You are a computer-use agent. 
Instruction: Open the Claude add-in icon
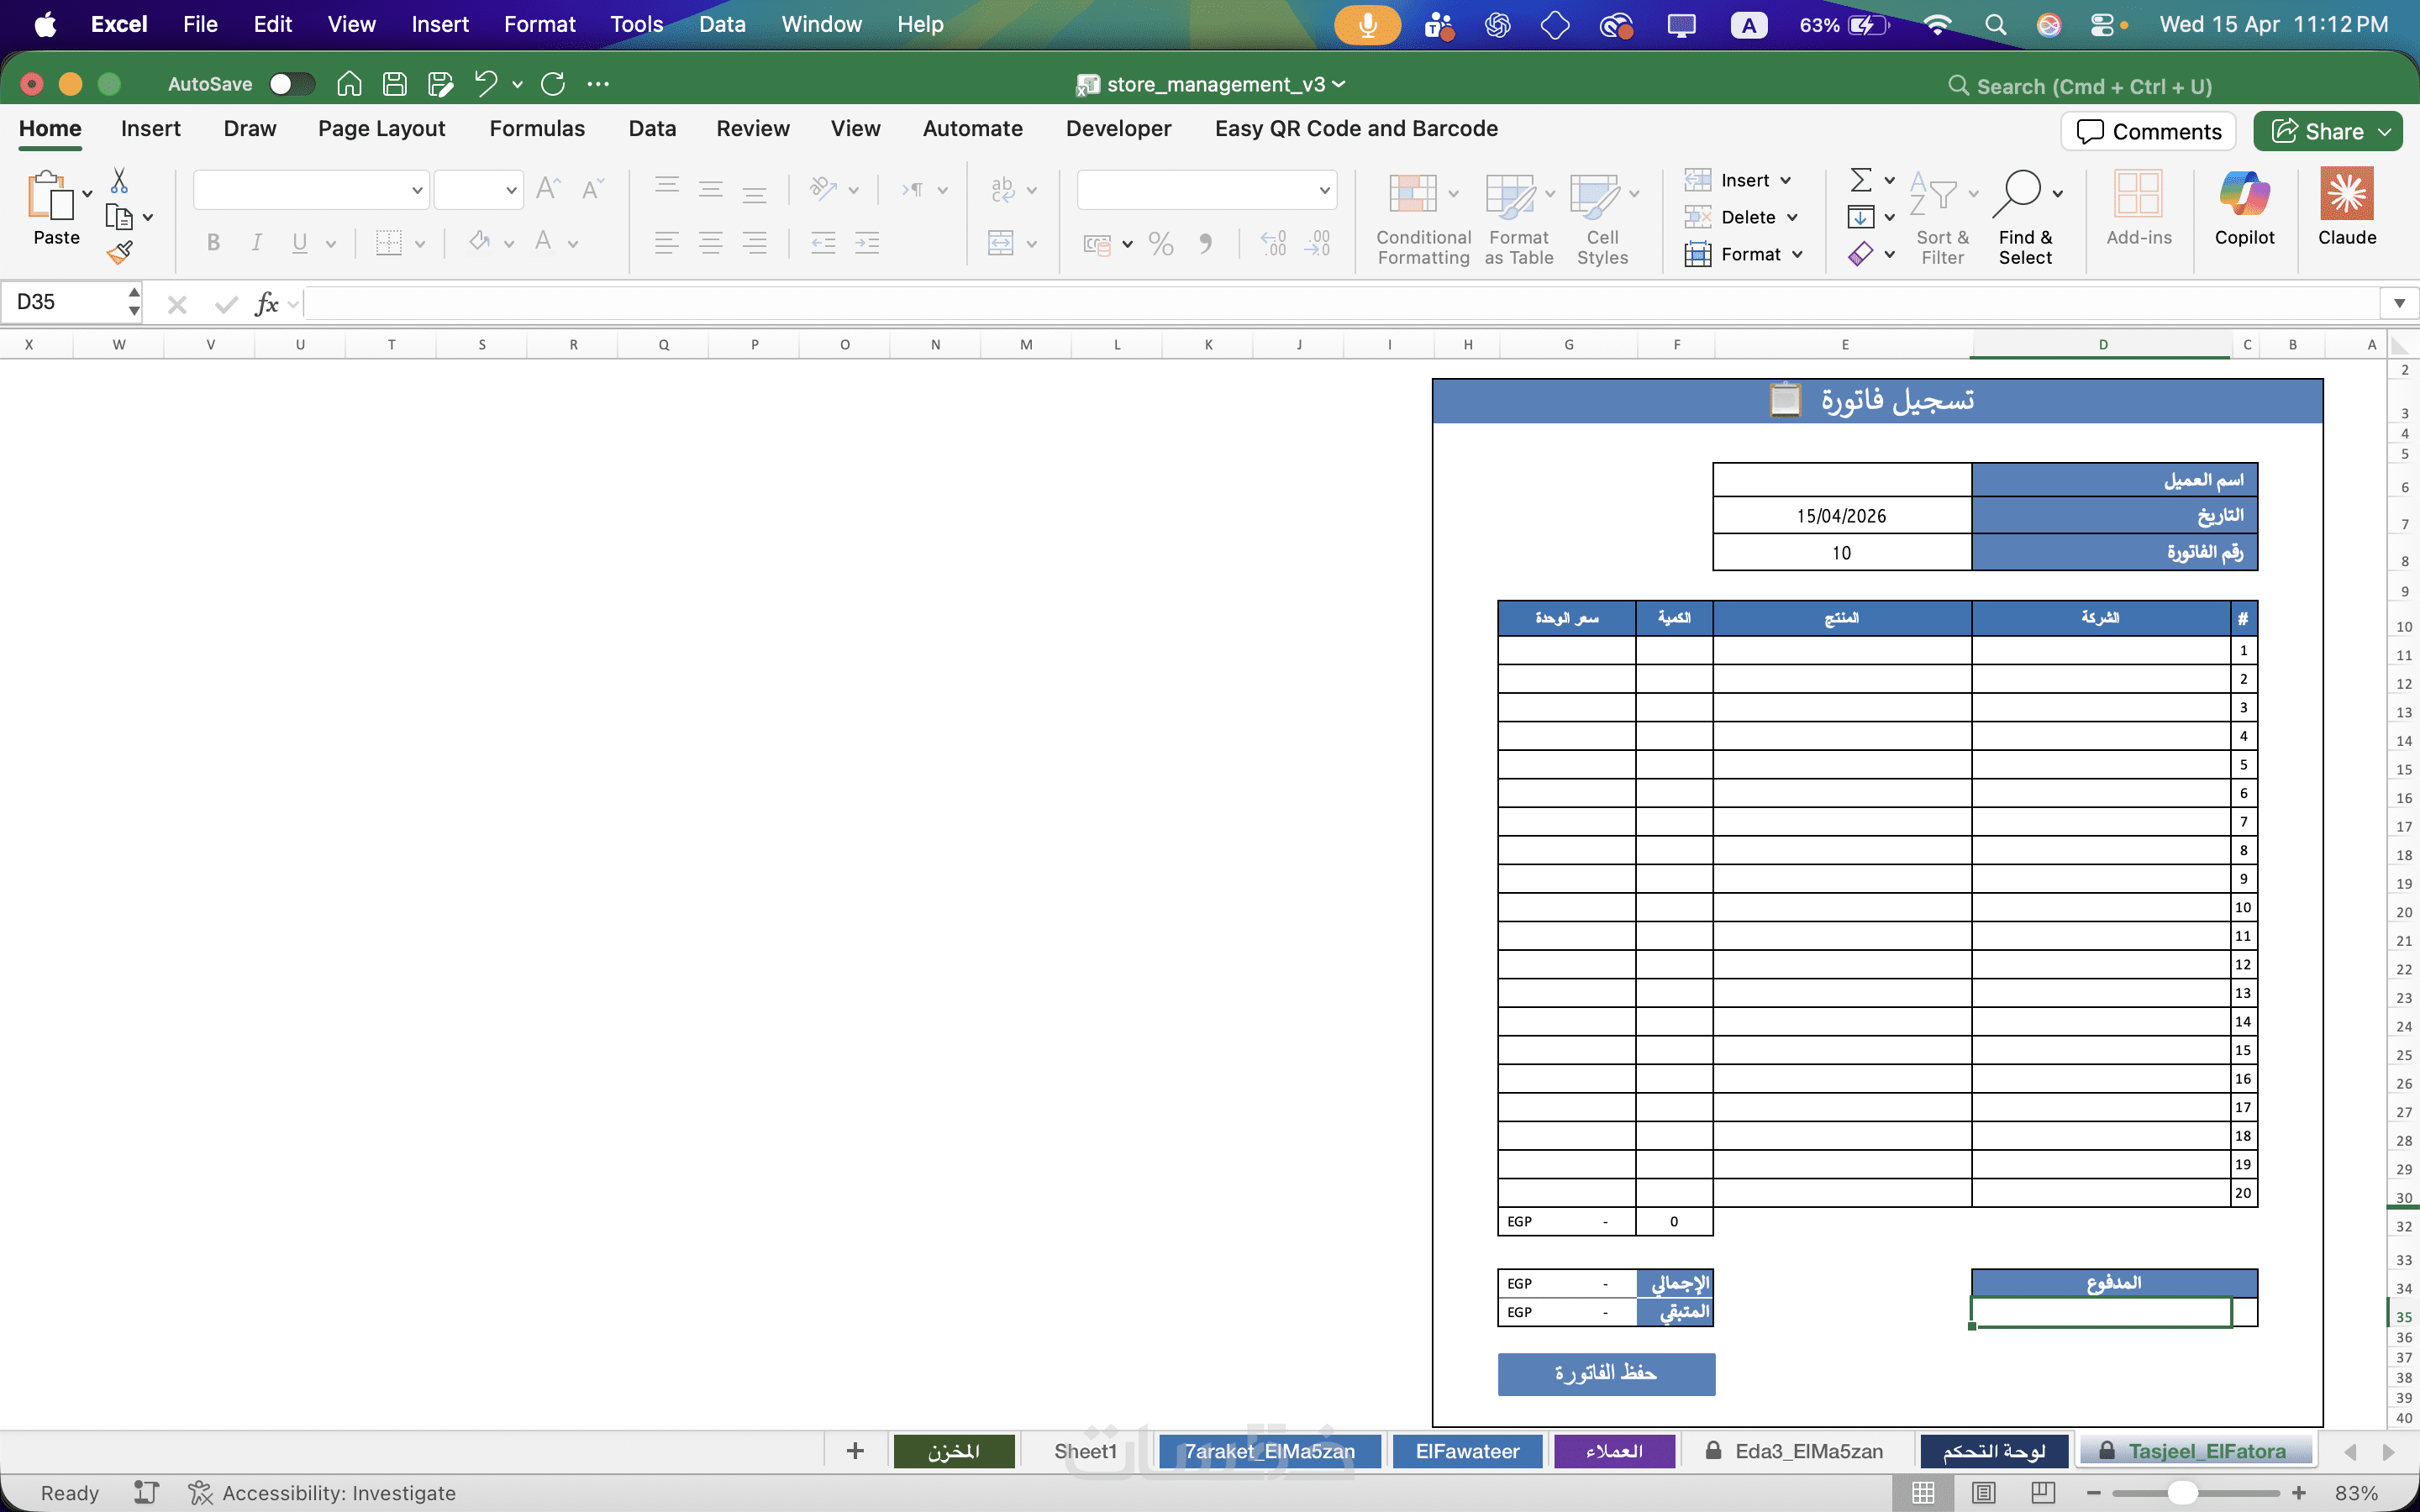click(2346, 206)
